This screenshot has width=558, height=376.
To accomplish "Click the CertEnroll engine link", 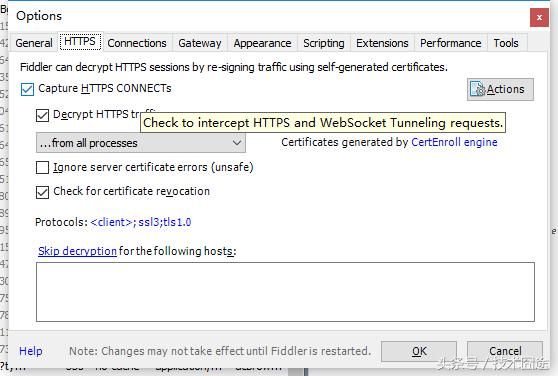I will 454,142.
